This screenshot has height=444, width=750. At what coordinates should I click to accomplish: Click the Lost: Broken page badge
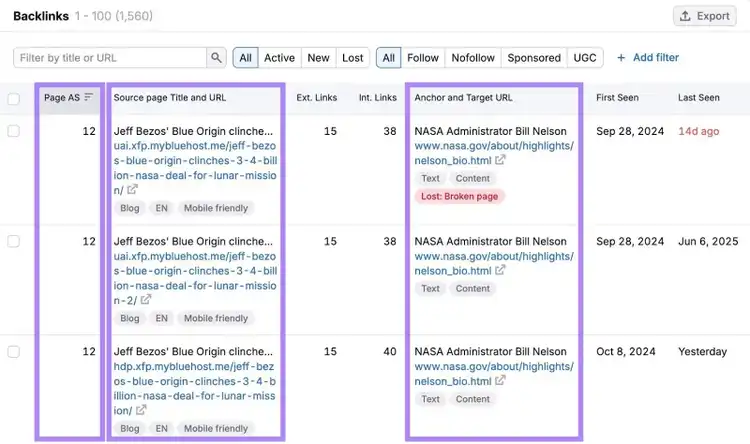click(x=459, y=196)
